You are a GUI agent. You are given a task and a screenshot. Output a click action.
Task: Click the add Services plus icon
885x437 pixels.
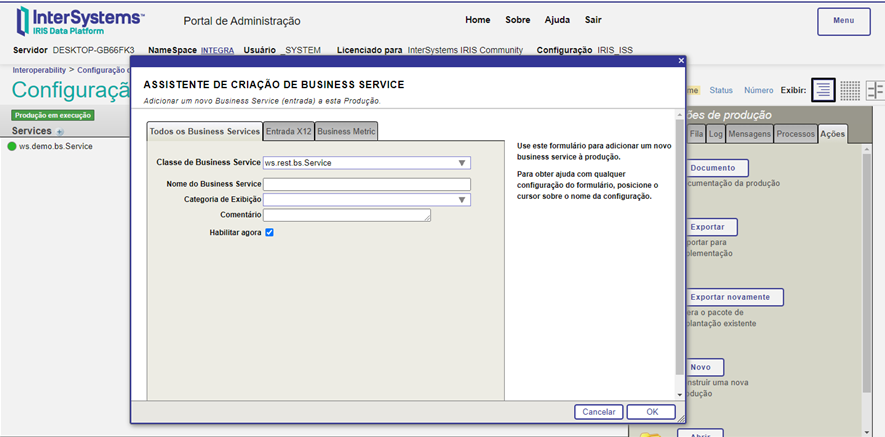60,132
